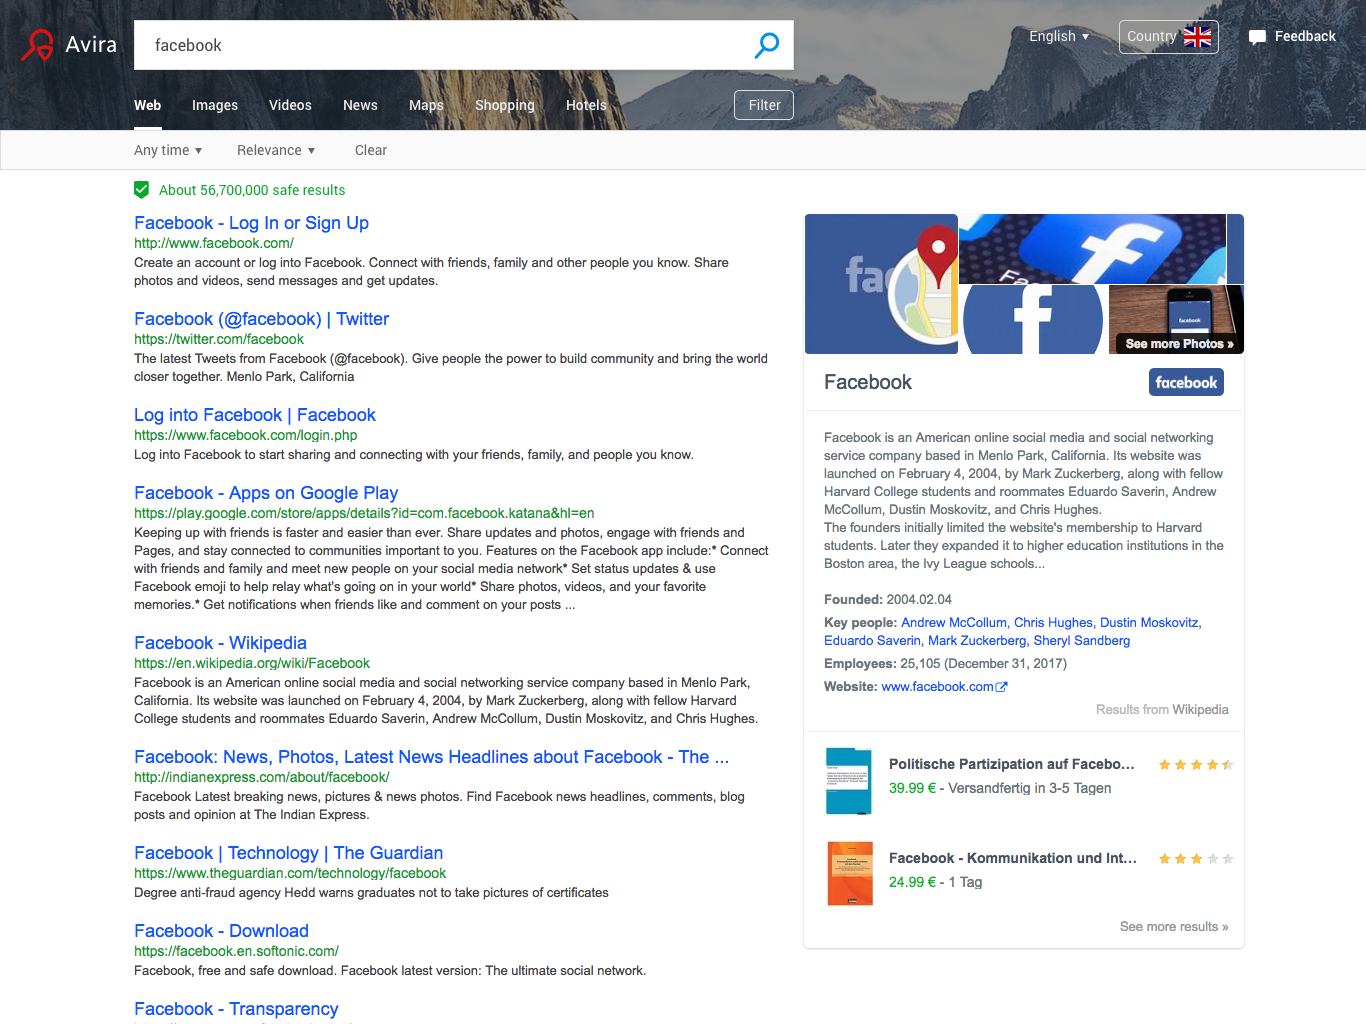Click the Filter button
1366x1024 pixels.
pos(763,104)
